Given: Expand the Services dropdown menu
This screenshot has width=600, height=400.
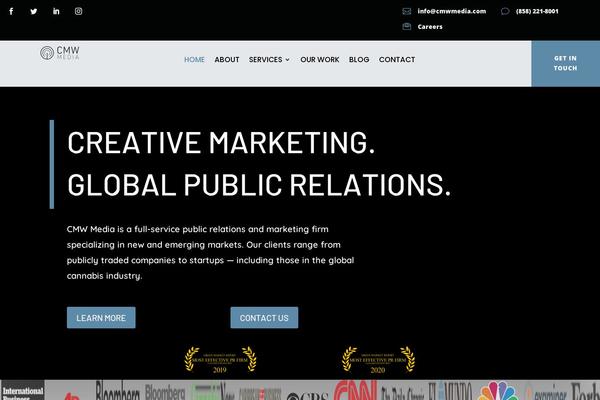Looking at the screenshot, I should pos(269,60).
